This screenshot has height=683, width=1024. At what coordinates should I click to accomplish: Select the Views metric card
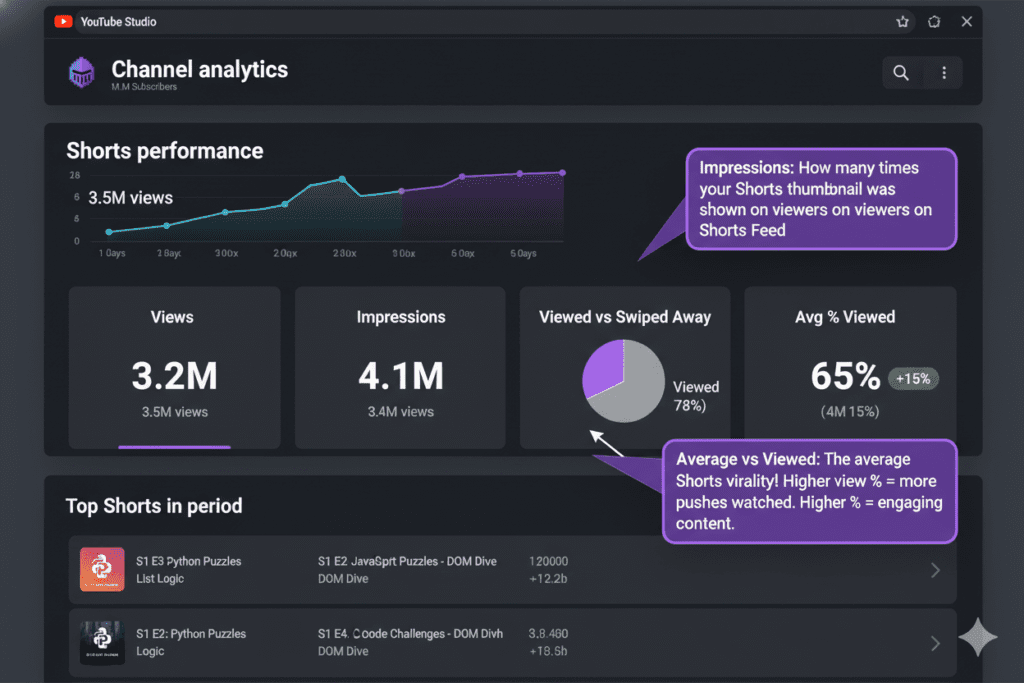[174, 367]
